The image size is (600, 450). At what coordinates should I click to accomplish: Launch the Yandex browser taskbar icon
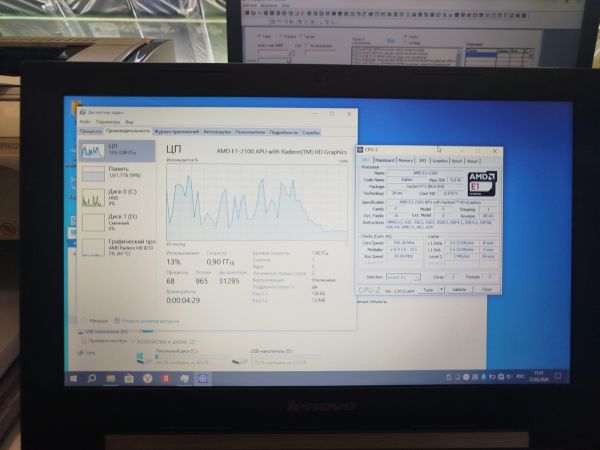tap(147, 379)
